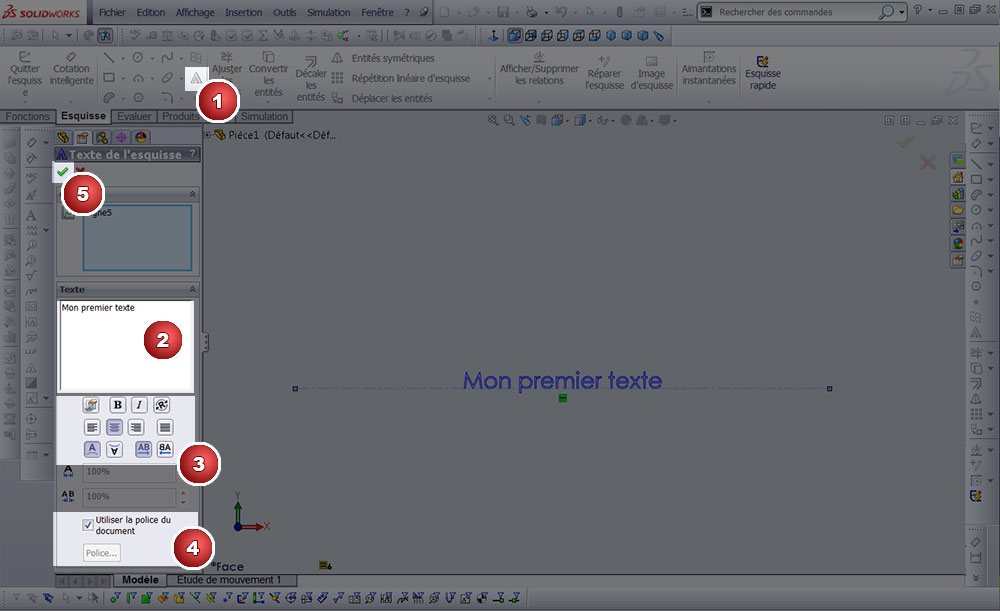1000x611 pixels.
Task: Switch to the Evaluer tab
Action: pyautogui.click(x=134, y=116)
